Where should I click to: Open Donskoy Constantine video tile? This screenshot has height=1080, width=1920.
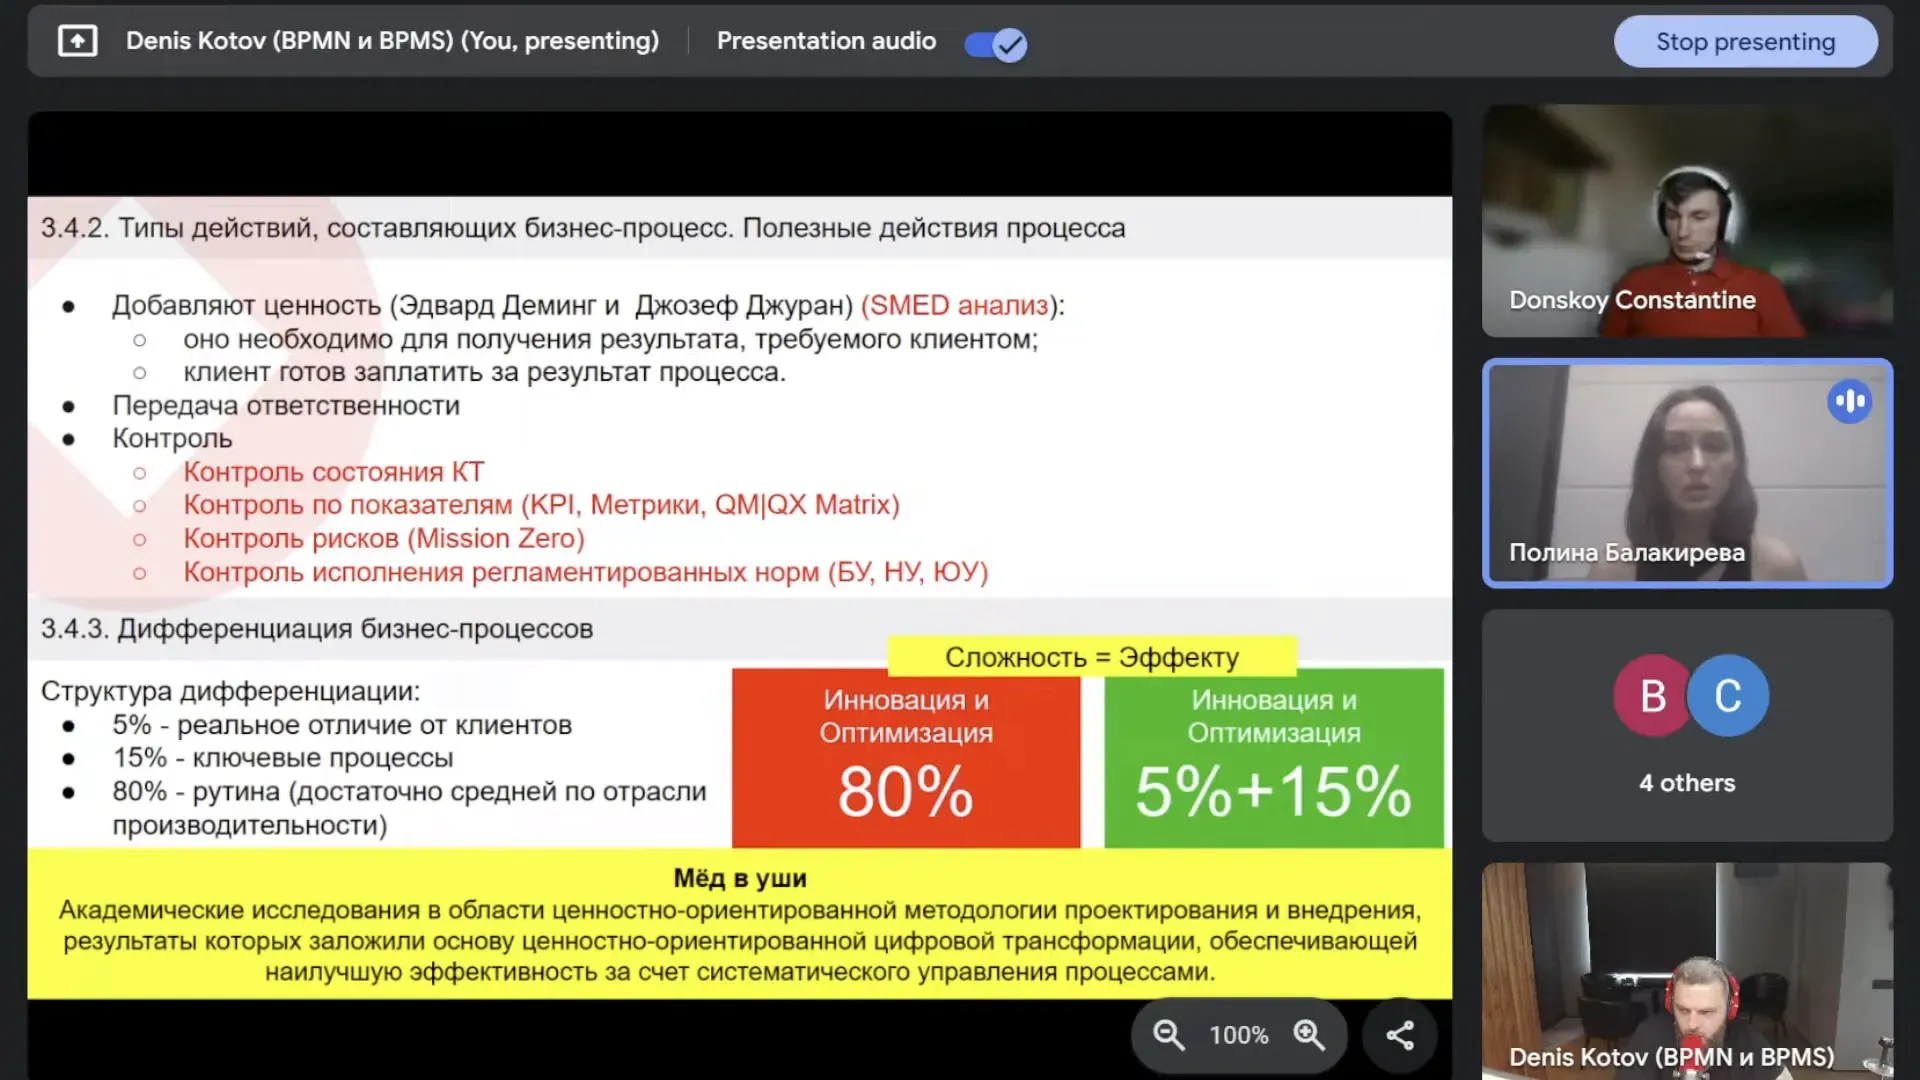[x=1687, y=220]
